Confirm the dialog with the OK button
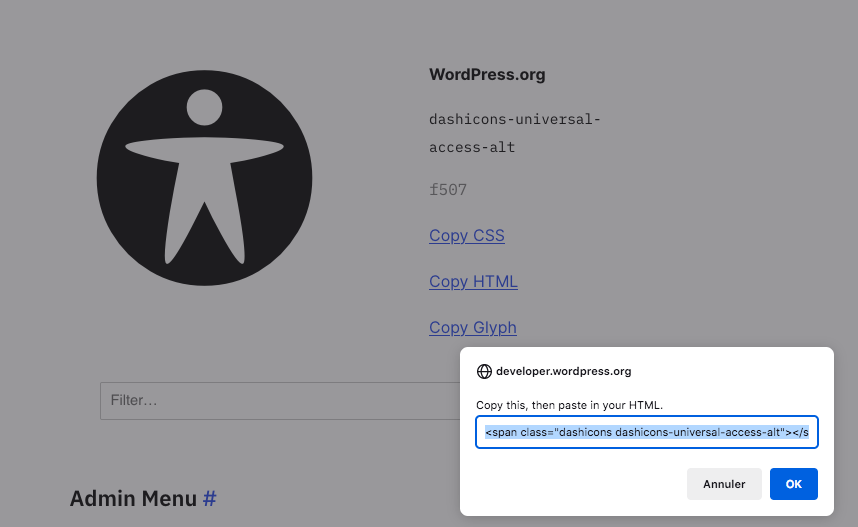The width and height of the screenshot is (858, 527). 793,484
